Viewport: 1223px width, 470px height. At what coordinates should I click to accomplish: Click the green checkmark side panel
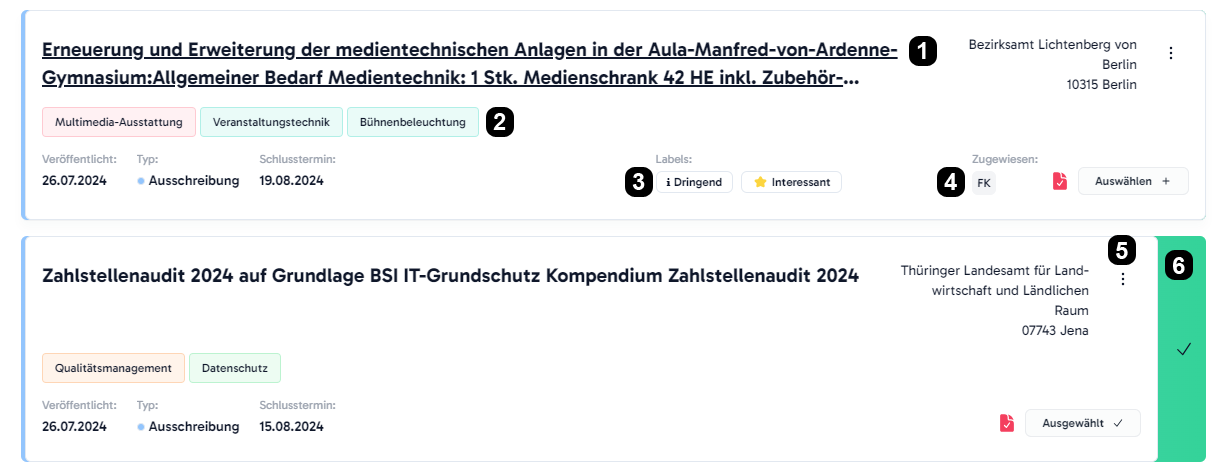[x=1182, y=349]
